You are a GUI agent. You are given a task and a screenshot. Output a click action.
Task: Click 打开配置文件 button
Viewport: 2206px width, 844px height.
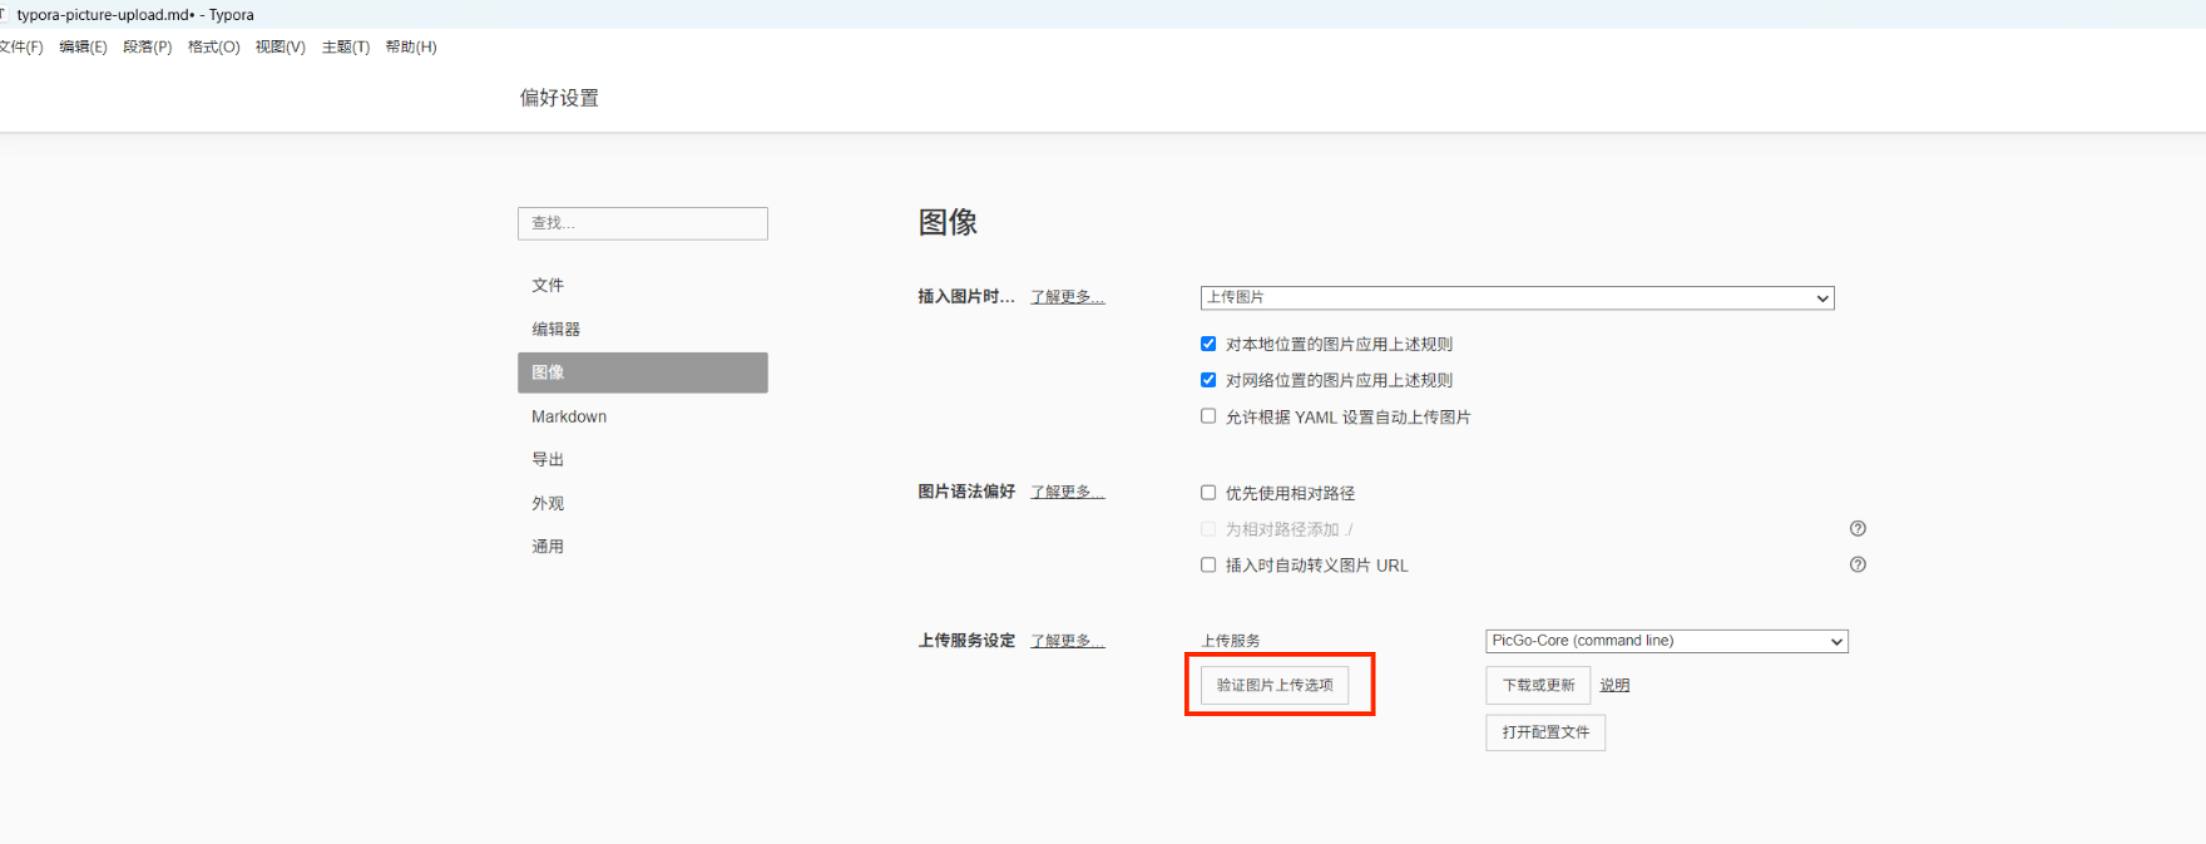(1544, 732)
